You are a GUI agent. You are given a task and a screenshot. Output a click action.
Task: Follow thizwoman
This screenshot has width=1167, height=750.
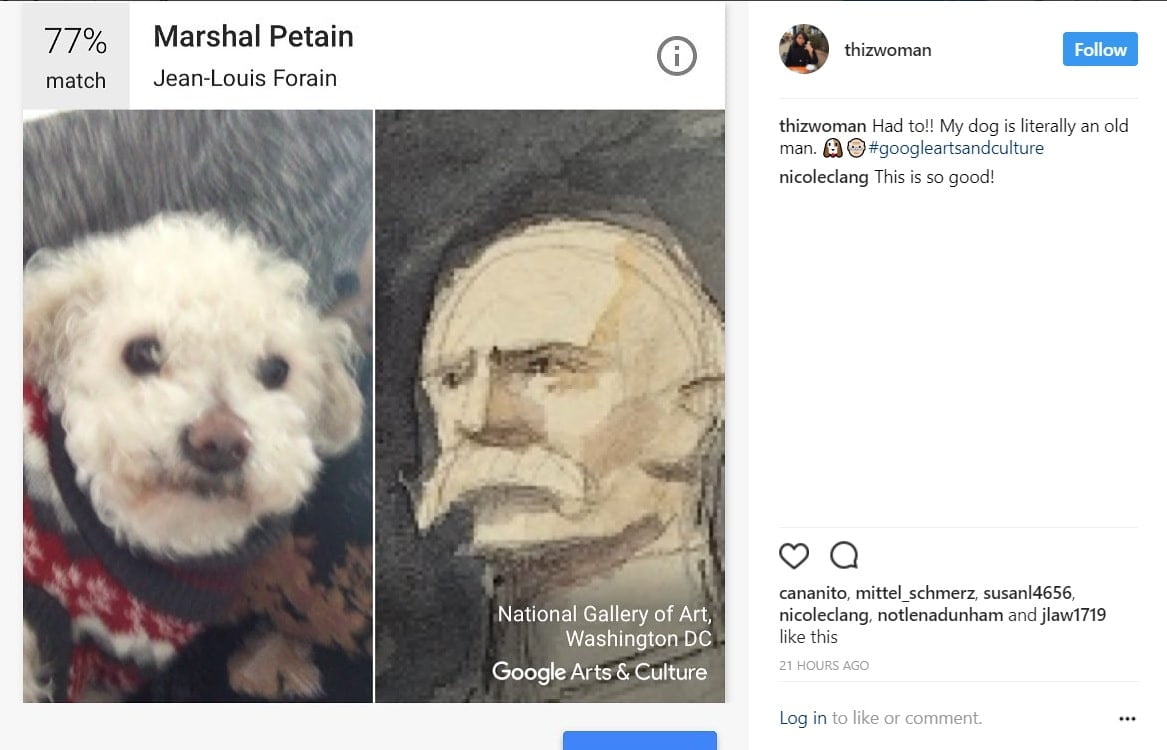pos(1100,49)
